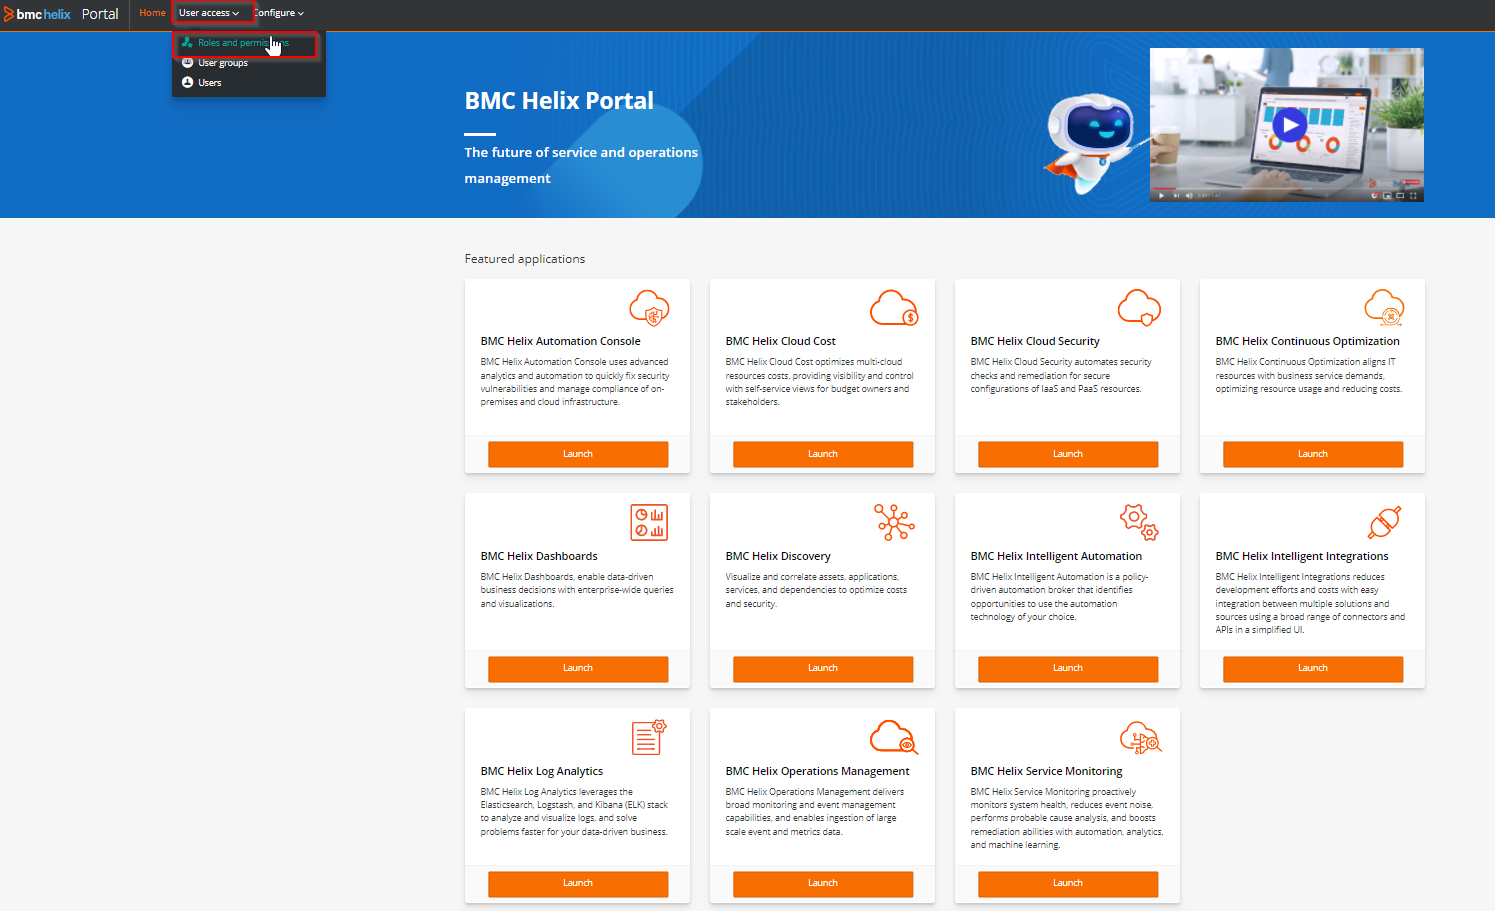Launch BMC Helix Intelligent Automation
The height and width of the screenshot is (911, 1495).
coord(1068,669)
